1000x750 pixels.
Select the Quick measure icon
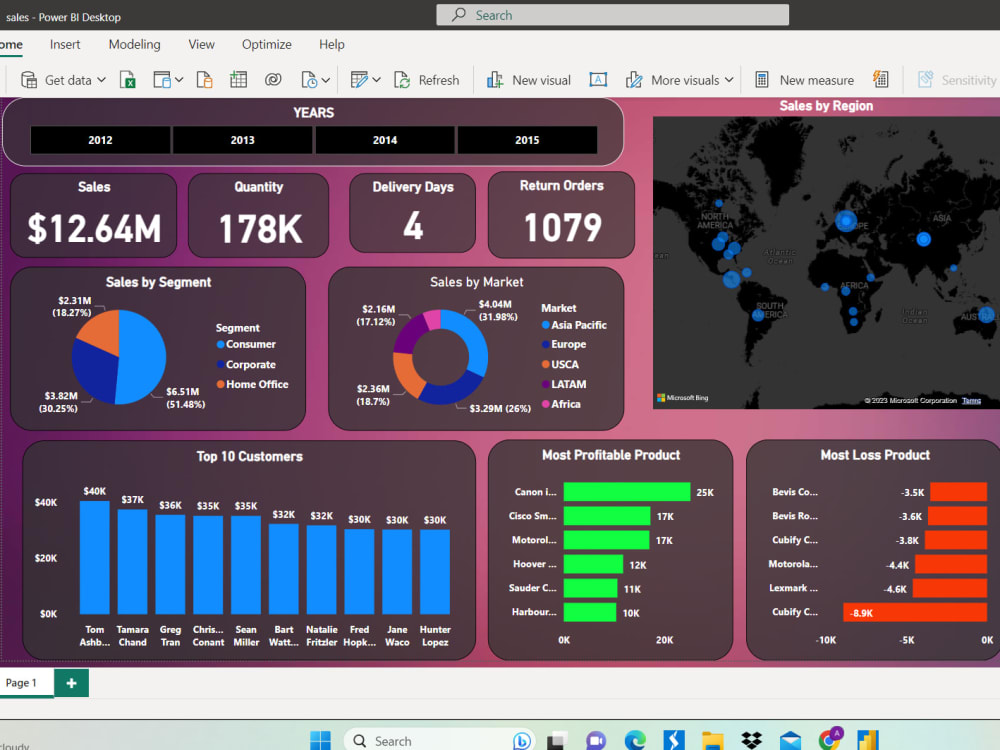pyautogui.click(x=879, y=78)
